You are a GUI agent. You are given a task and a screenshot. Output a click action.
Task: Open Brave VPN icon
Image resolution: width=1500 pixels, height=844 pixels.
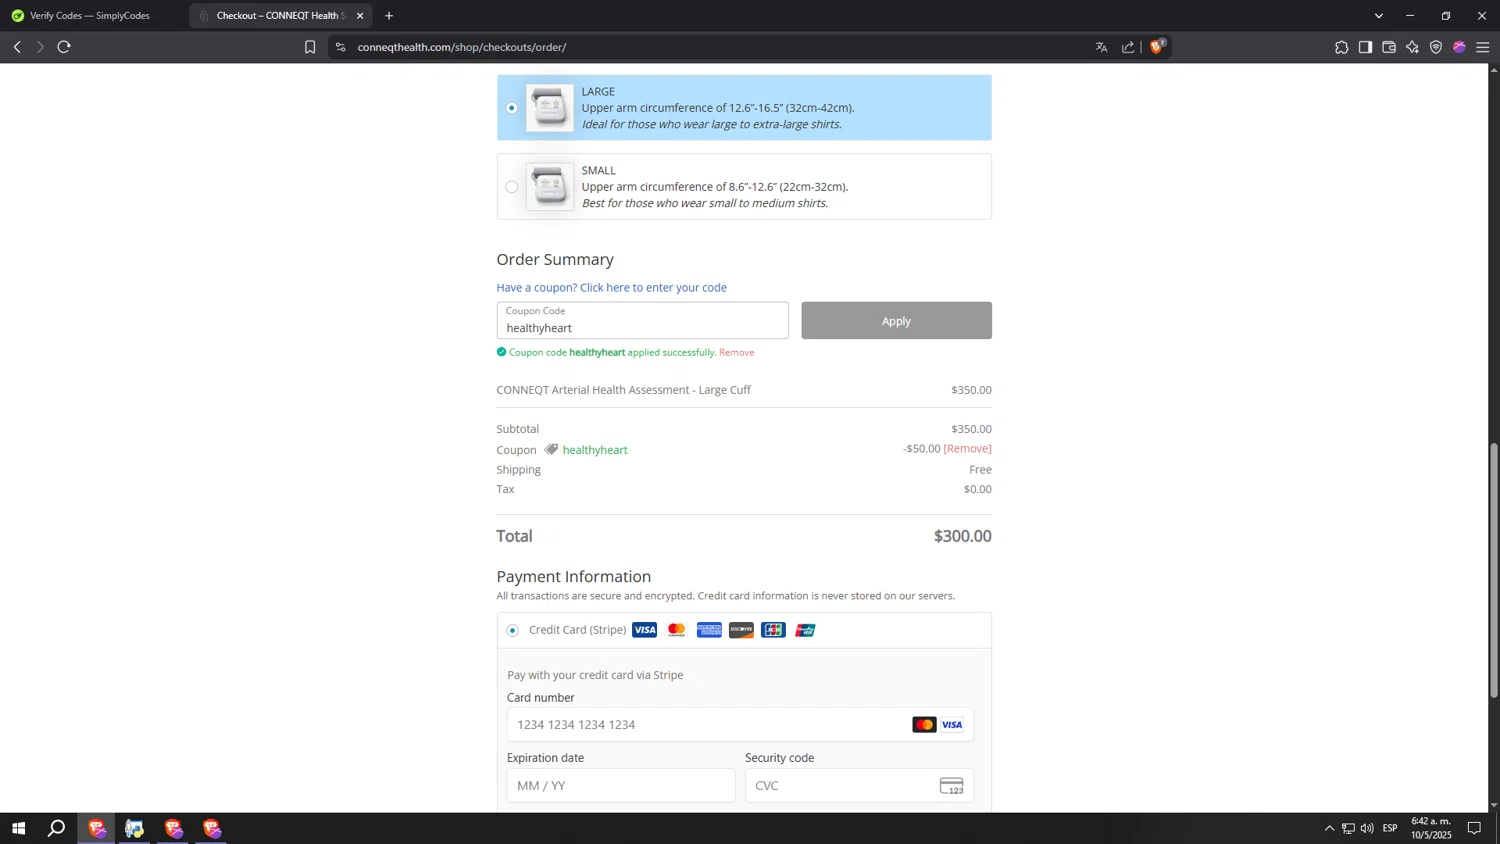(1436, 47)
